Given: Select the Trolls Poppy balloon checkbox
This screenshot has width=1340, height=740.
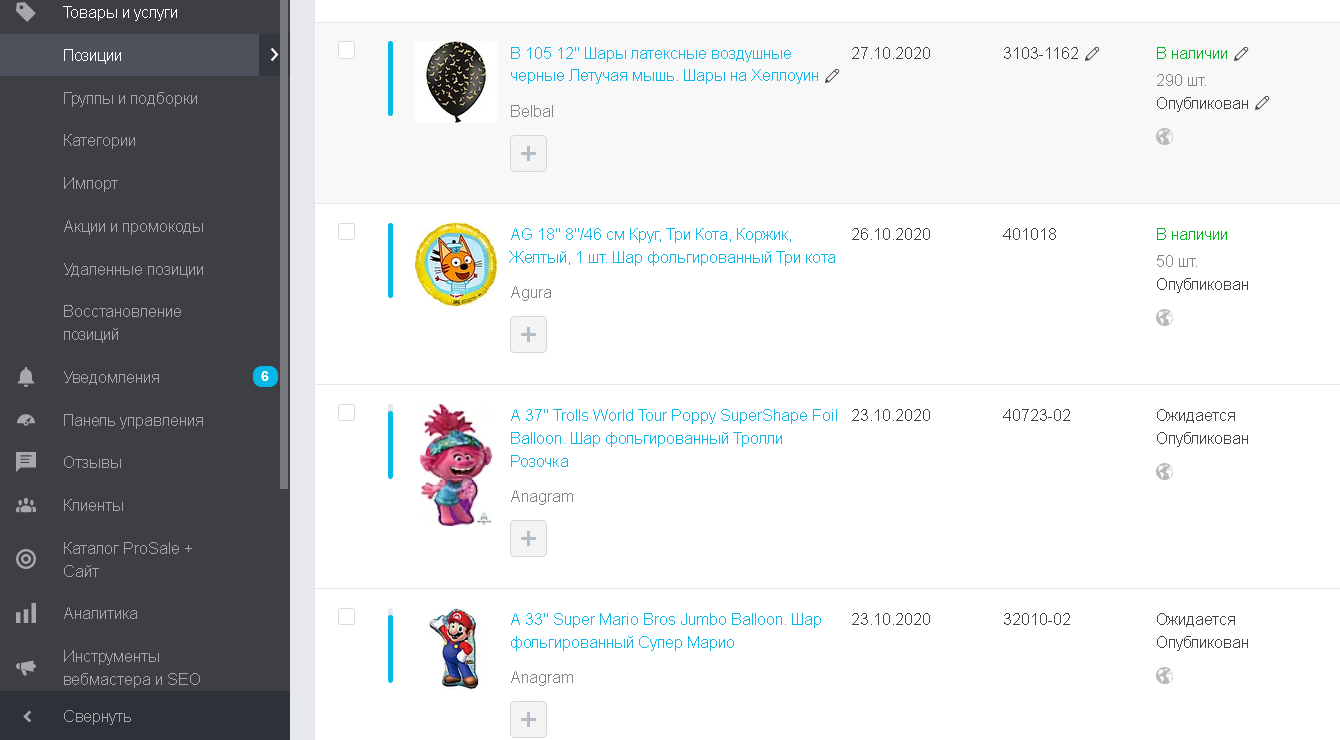Looking at the screenshot, I should point(346,412).
